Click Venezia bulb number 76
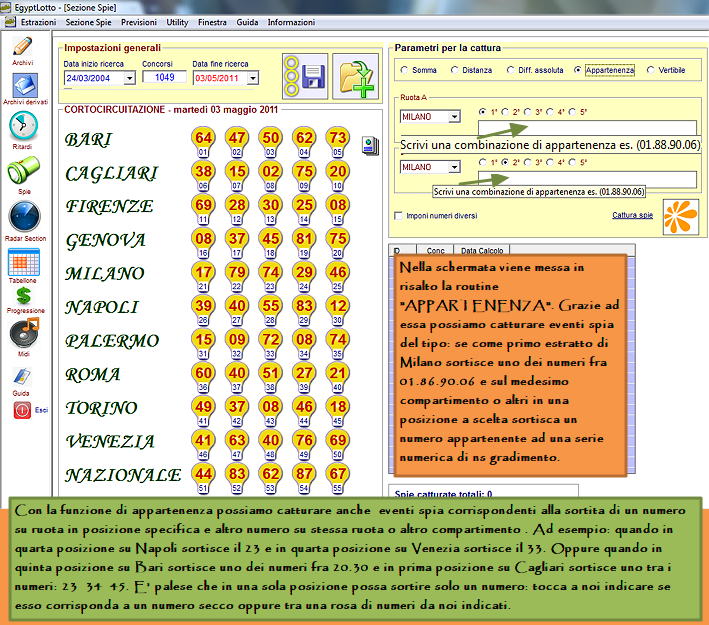Screen dimensions: 709x625 pos(304,440)
